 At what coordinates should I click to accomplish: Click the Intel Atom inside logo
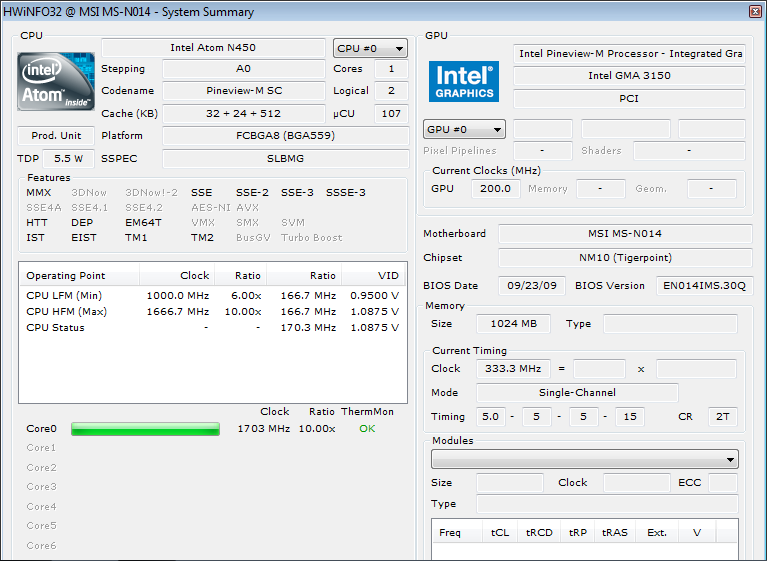click(x=56, y=81)
